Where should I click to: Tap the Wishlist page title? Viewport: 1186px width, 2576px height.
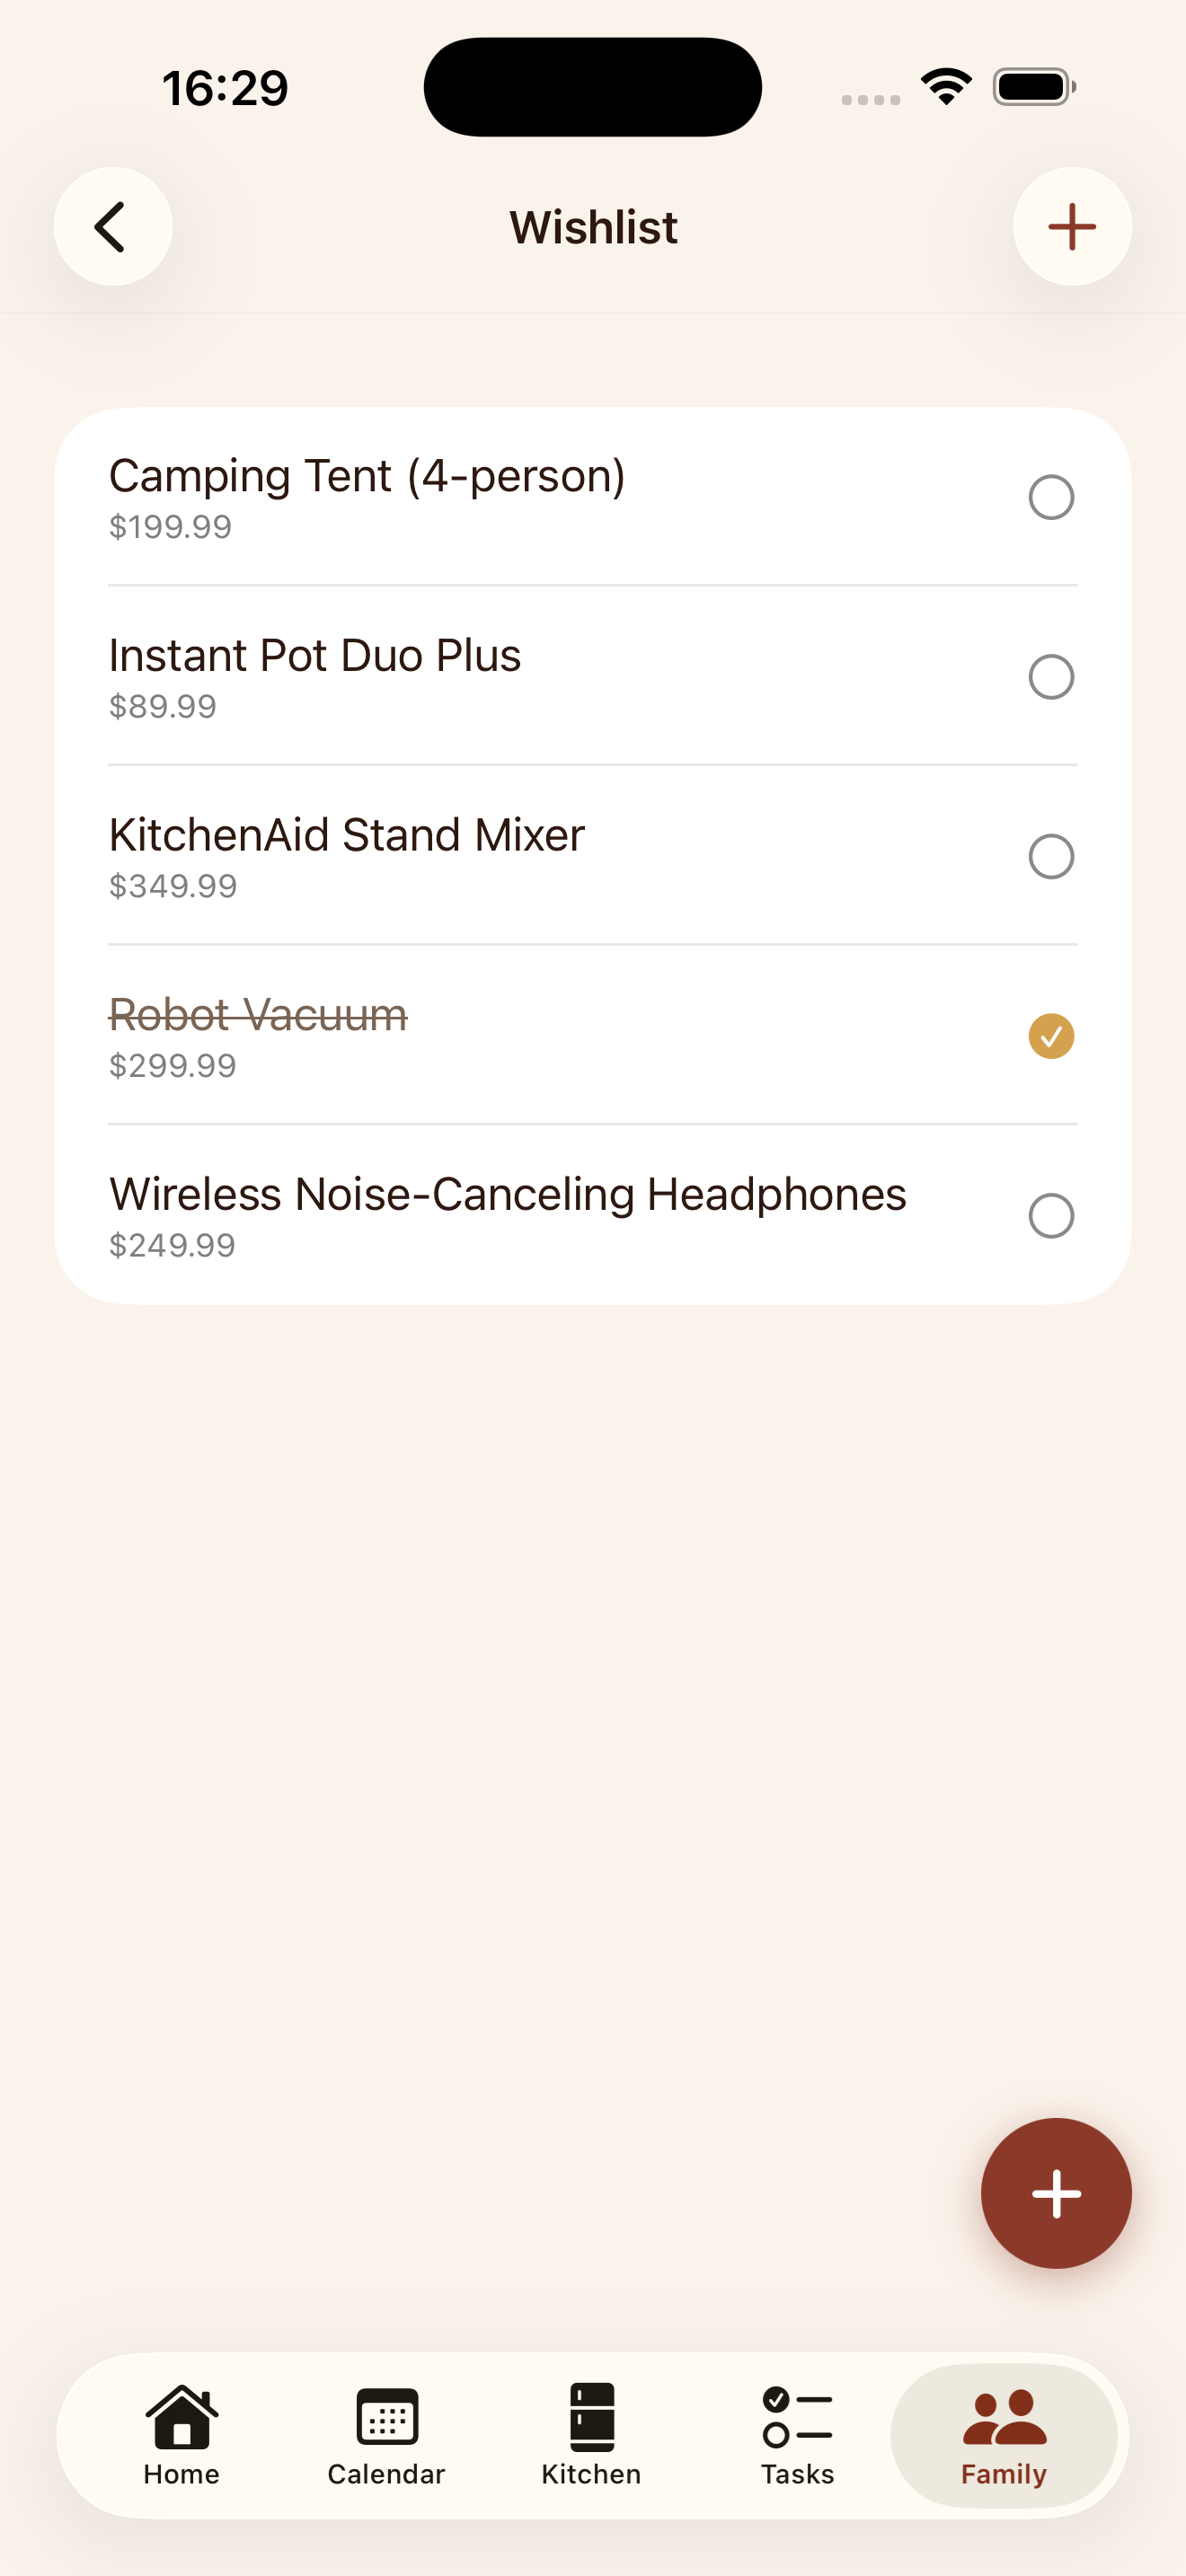(593, 228)
